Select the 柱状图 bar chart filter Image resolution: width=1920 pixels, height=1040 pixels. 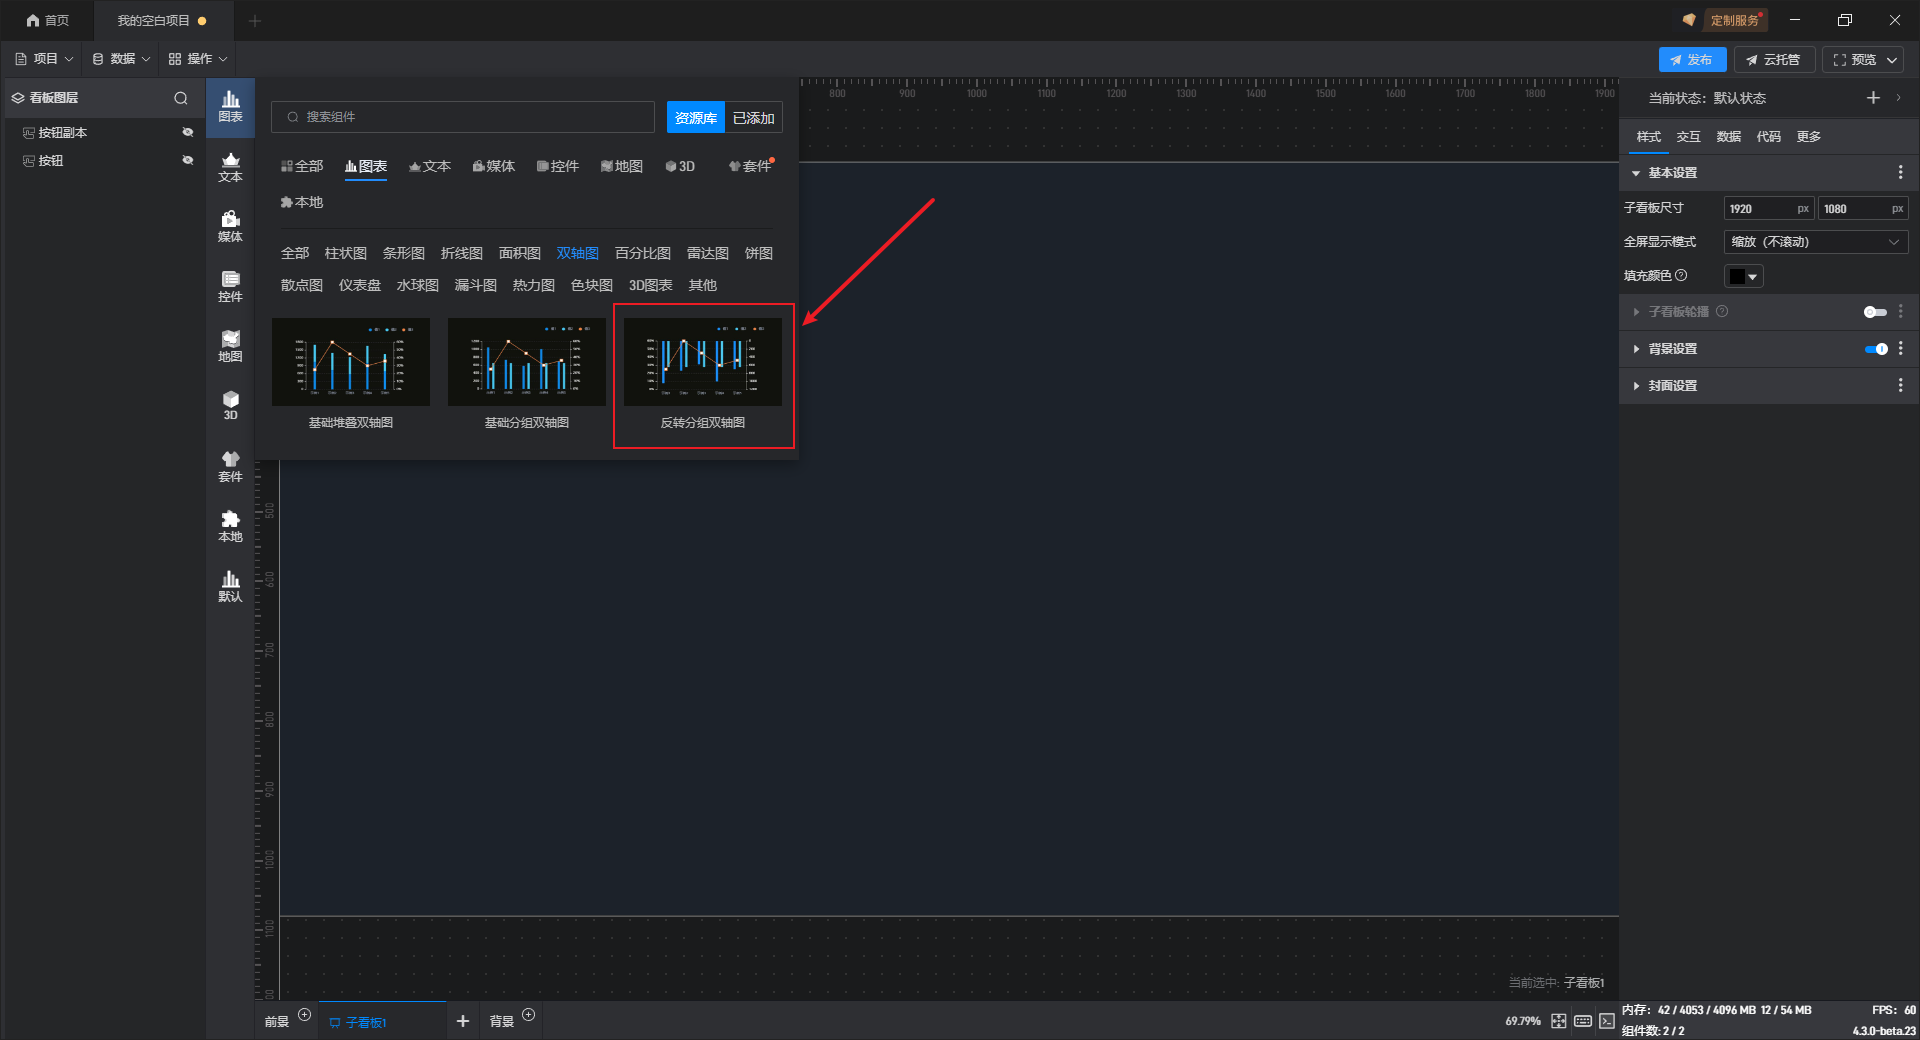pyautogui.click(x=346, y=254)
